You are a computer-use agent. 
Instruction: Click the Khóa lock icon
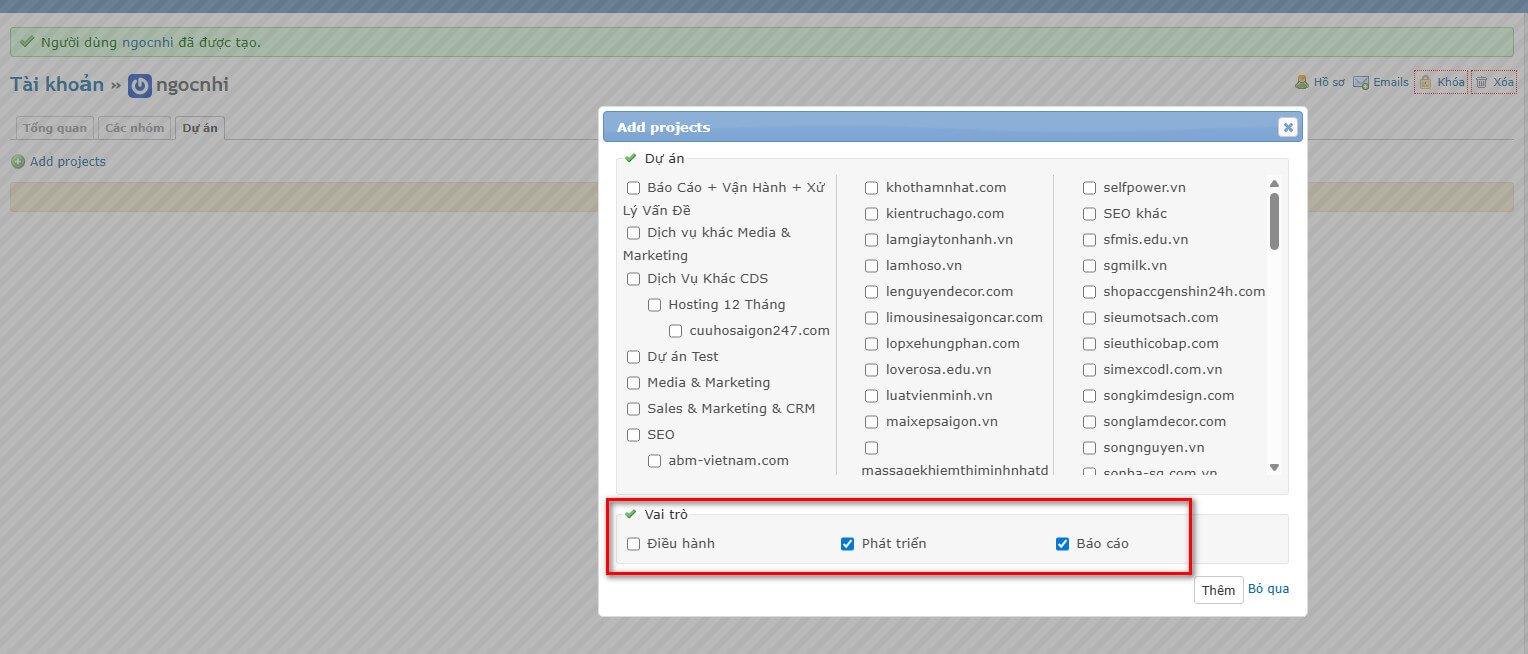point(1424,83)
